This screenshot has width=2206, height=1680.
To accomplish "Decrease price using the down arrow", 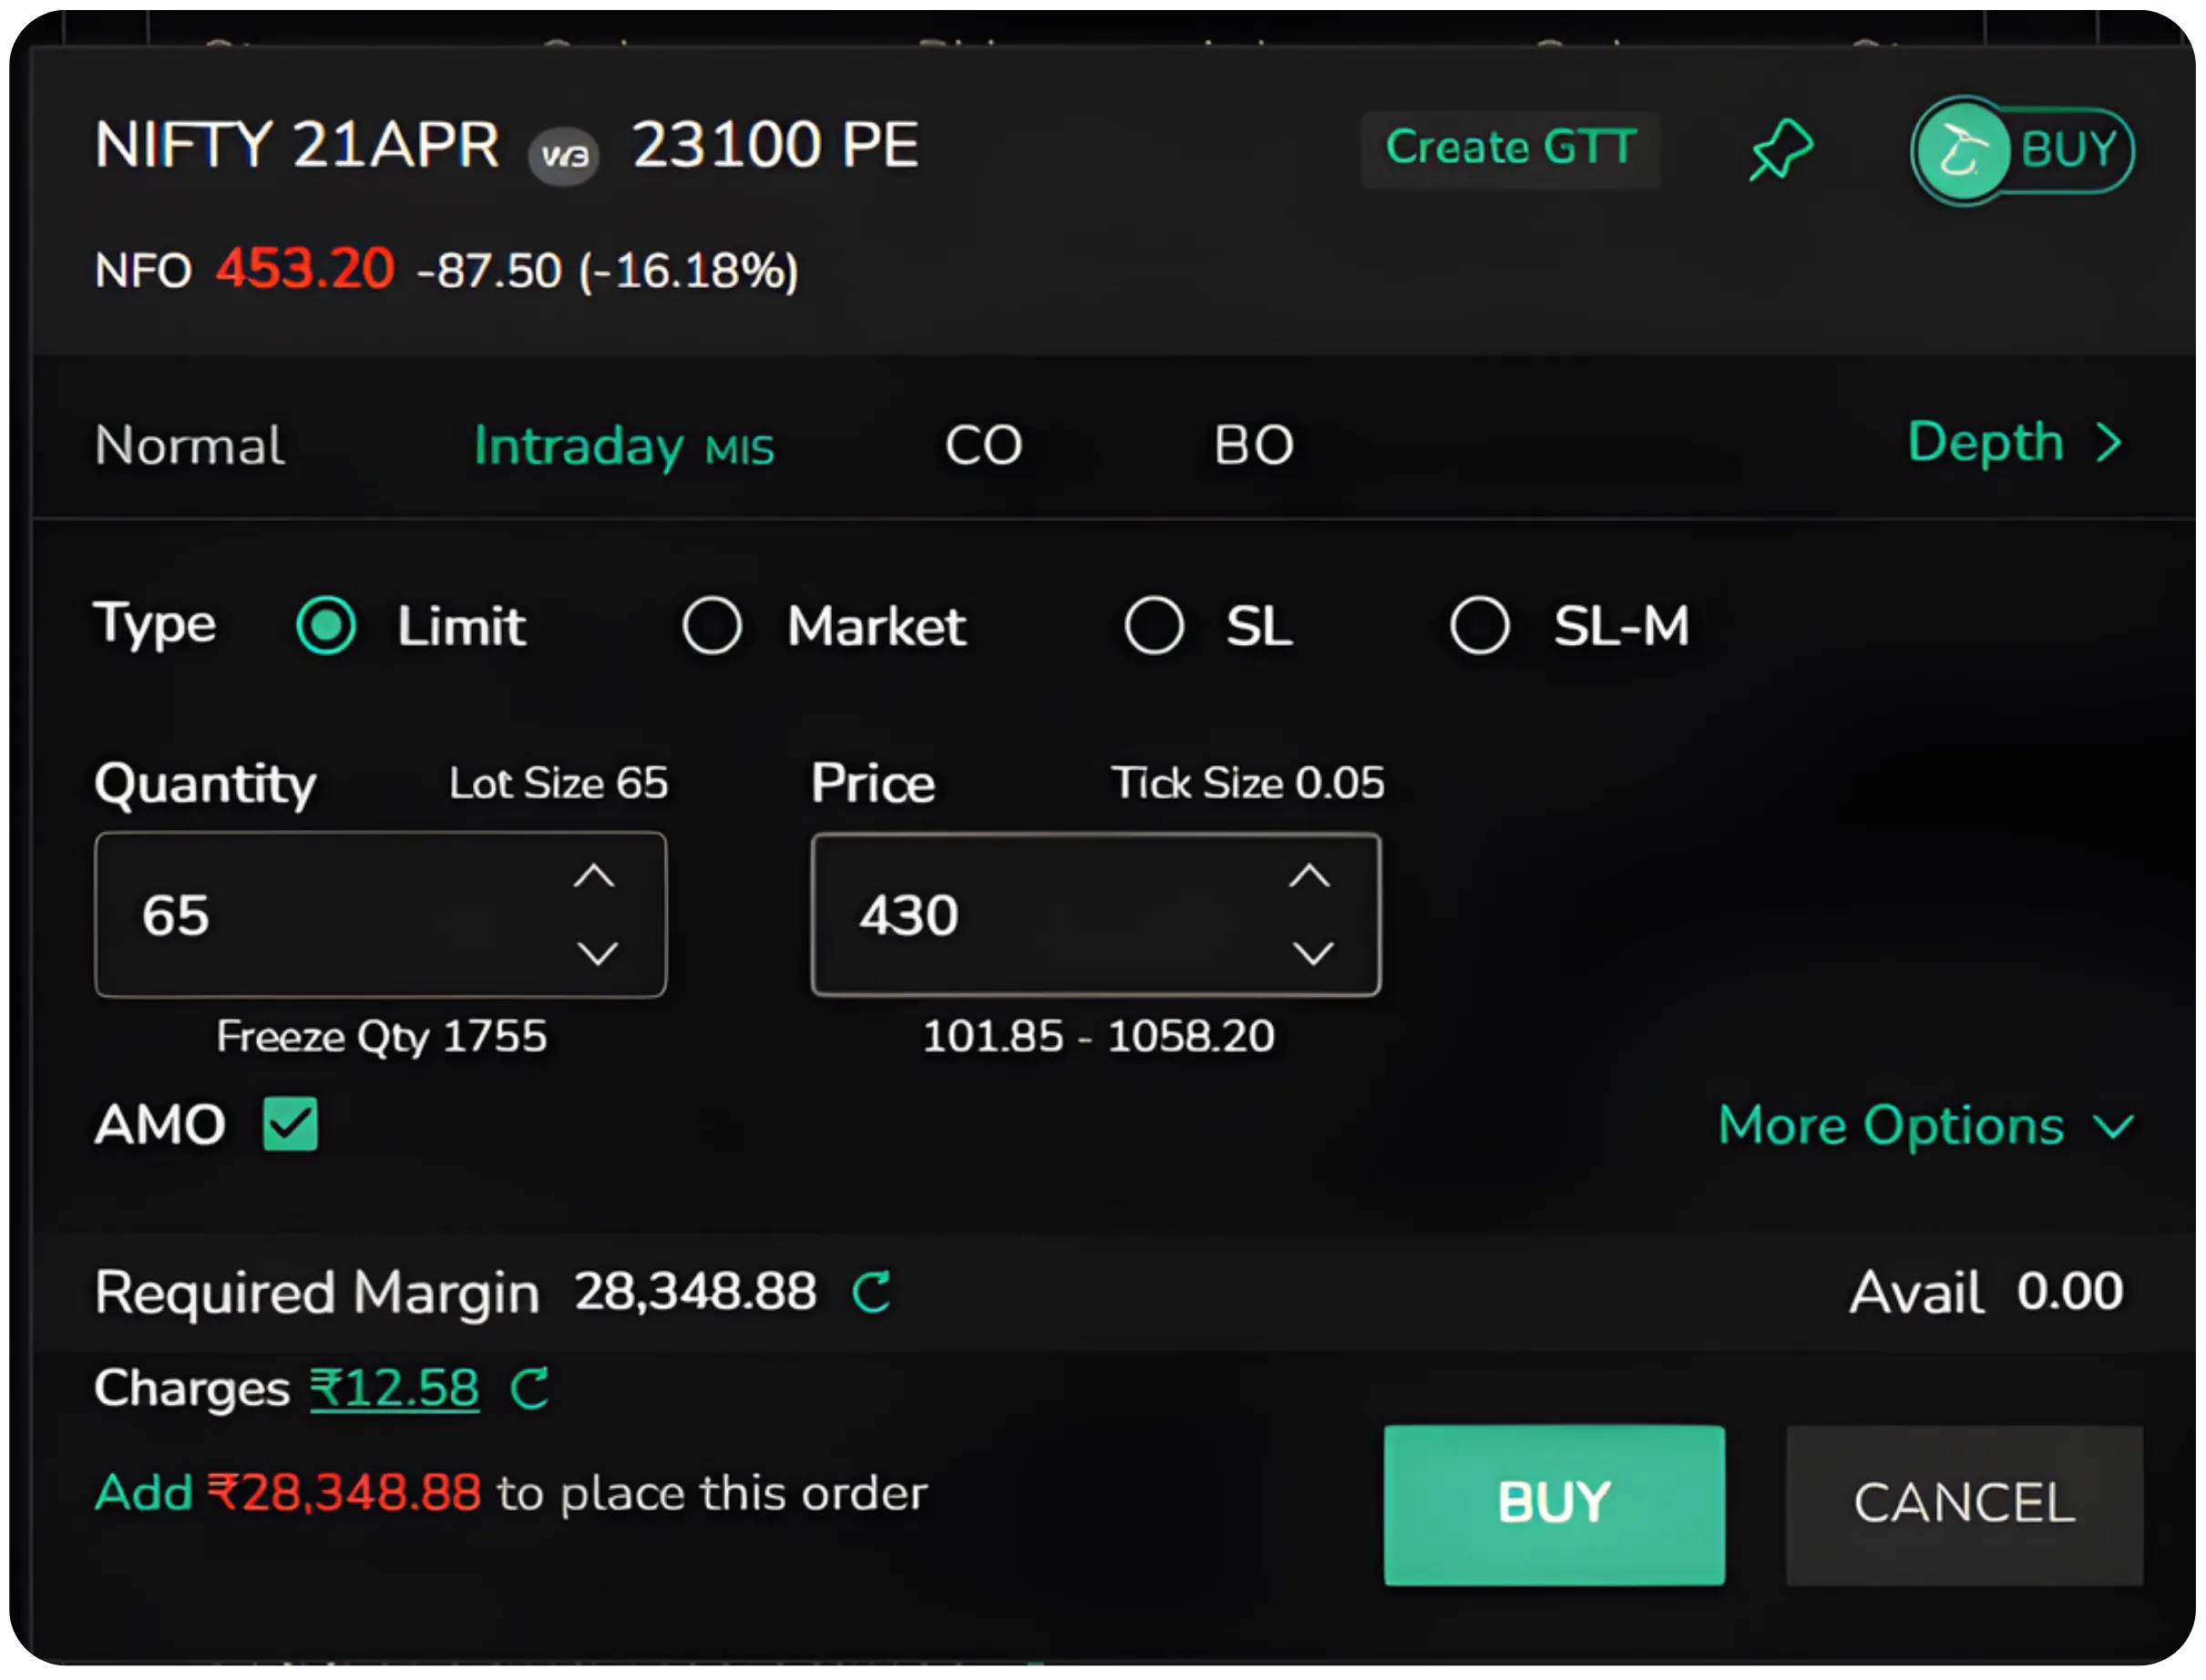I will click(x=1311, y=953).
